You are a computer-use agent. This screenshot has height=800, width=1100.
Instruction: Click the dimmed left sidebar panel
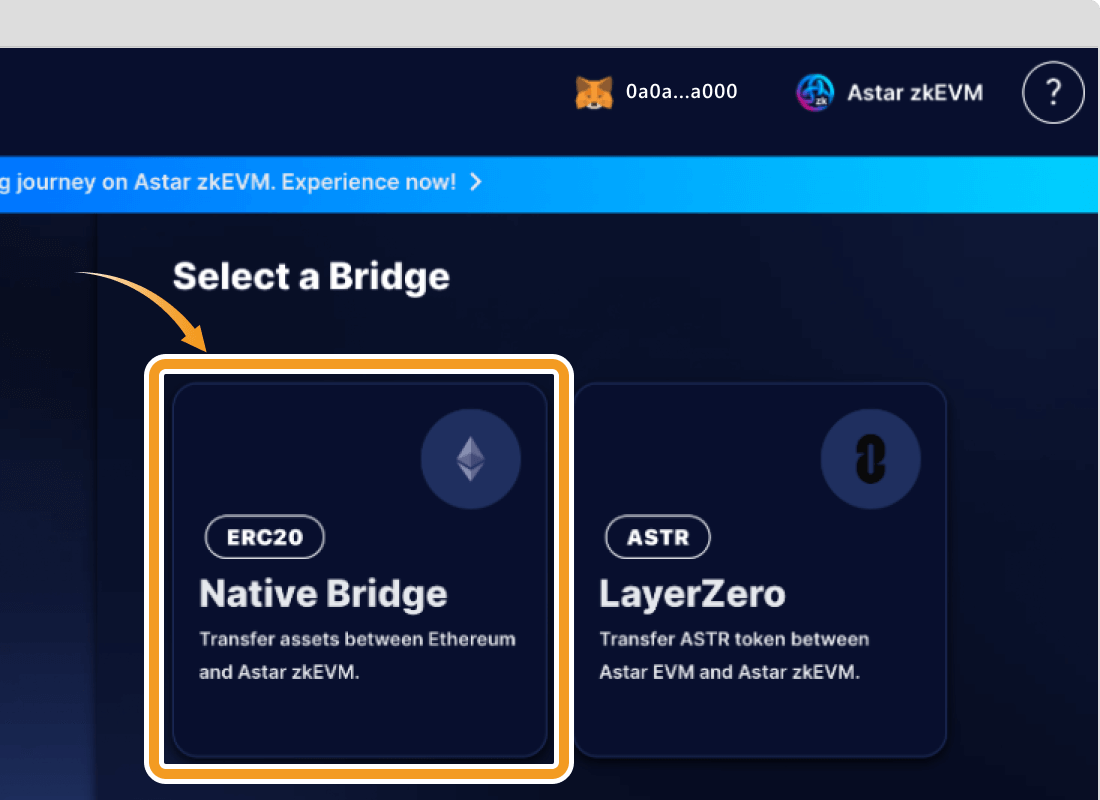click(47, 500)
